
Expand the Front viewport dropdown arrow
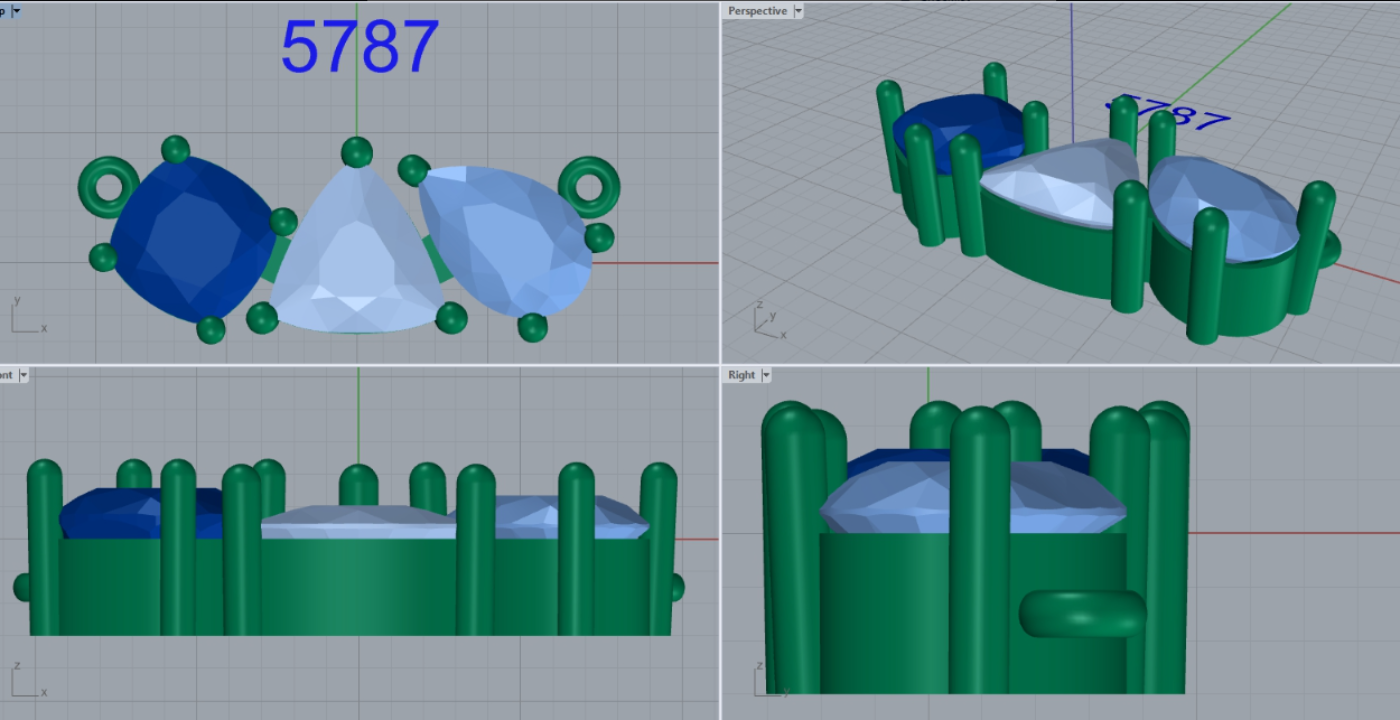[23, 375]
